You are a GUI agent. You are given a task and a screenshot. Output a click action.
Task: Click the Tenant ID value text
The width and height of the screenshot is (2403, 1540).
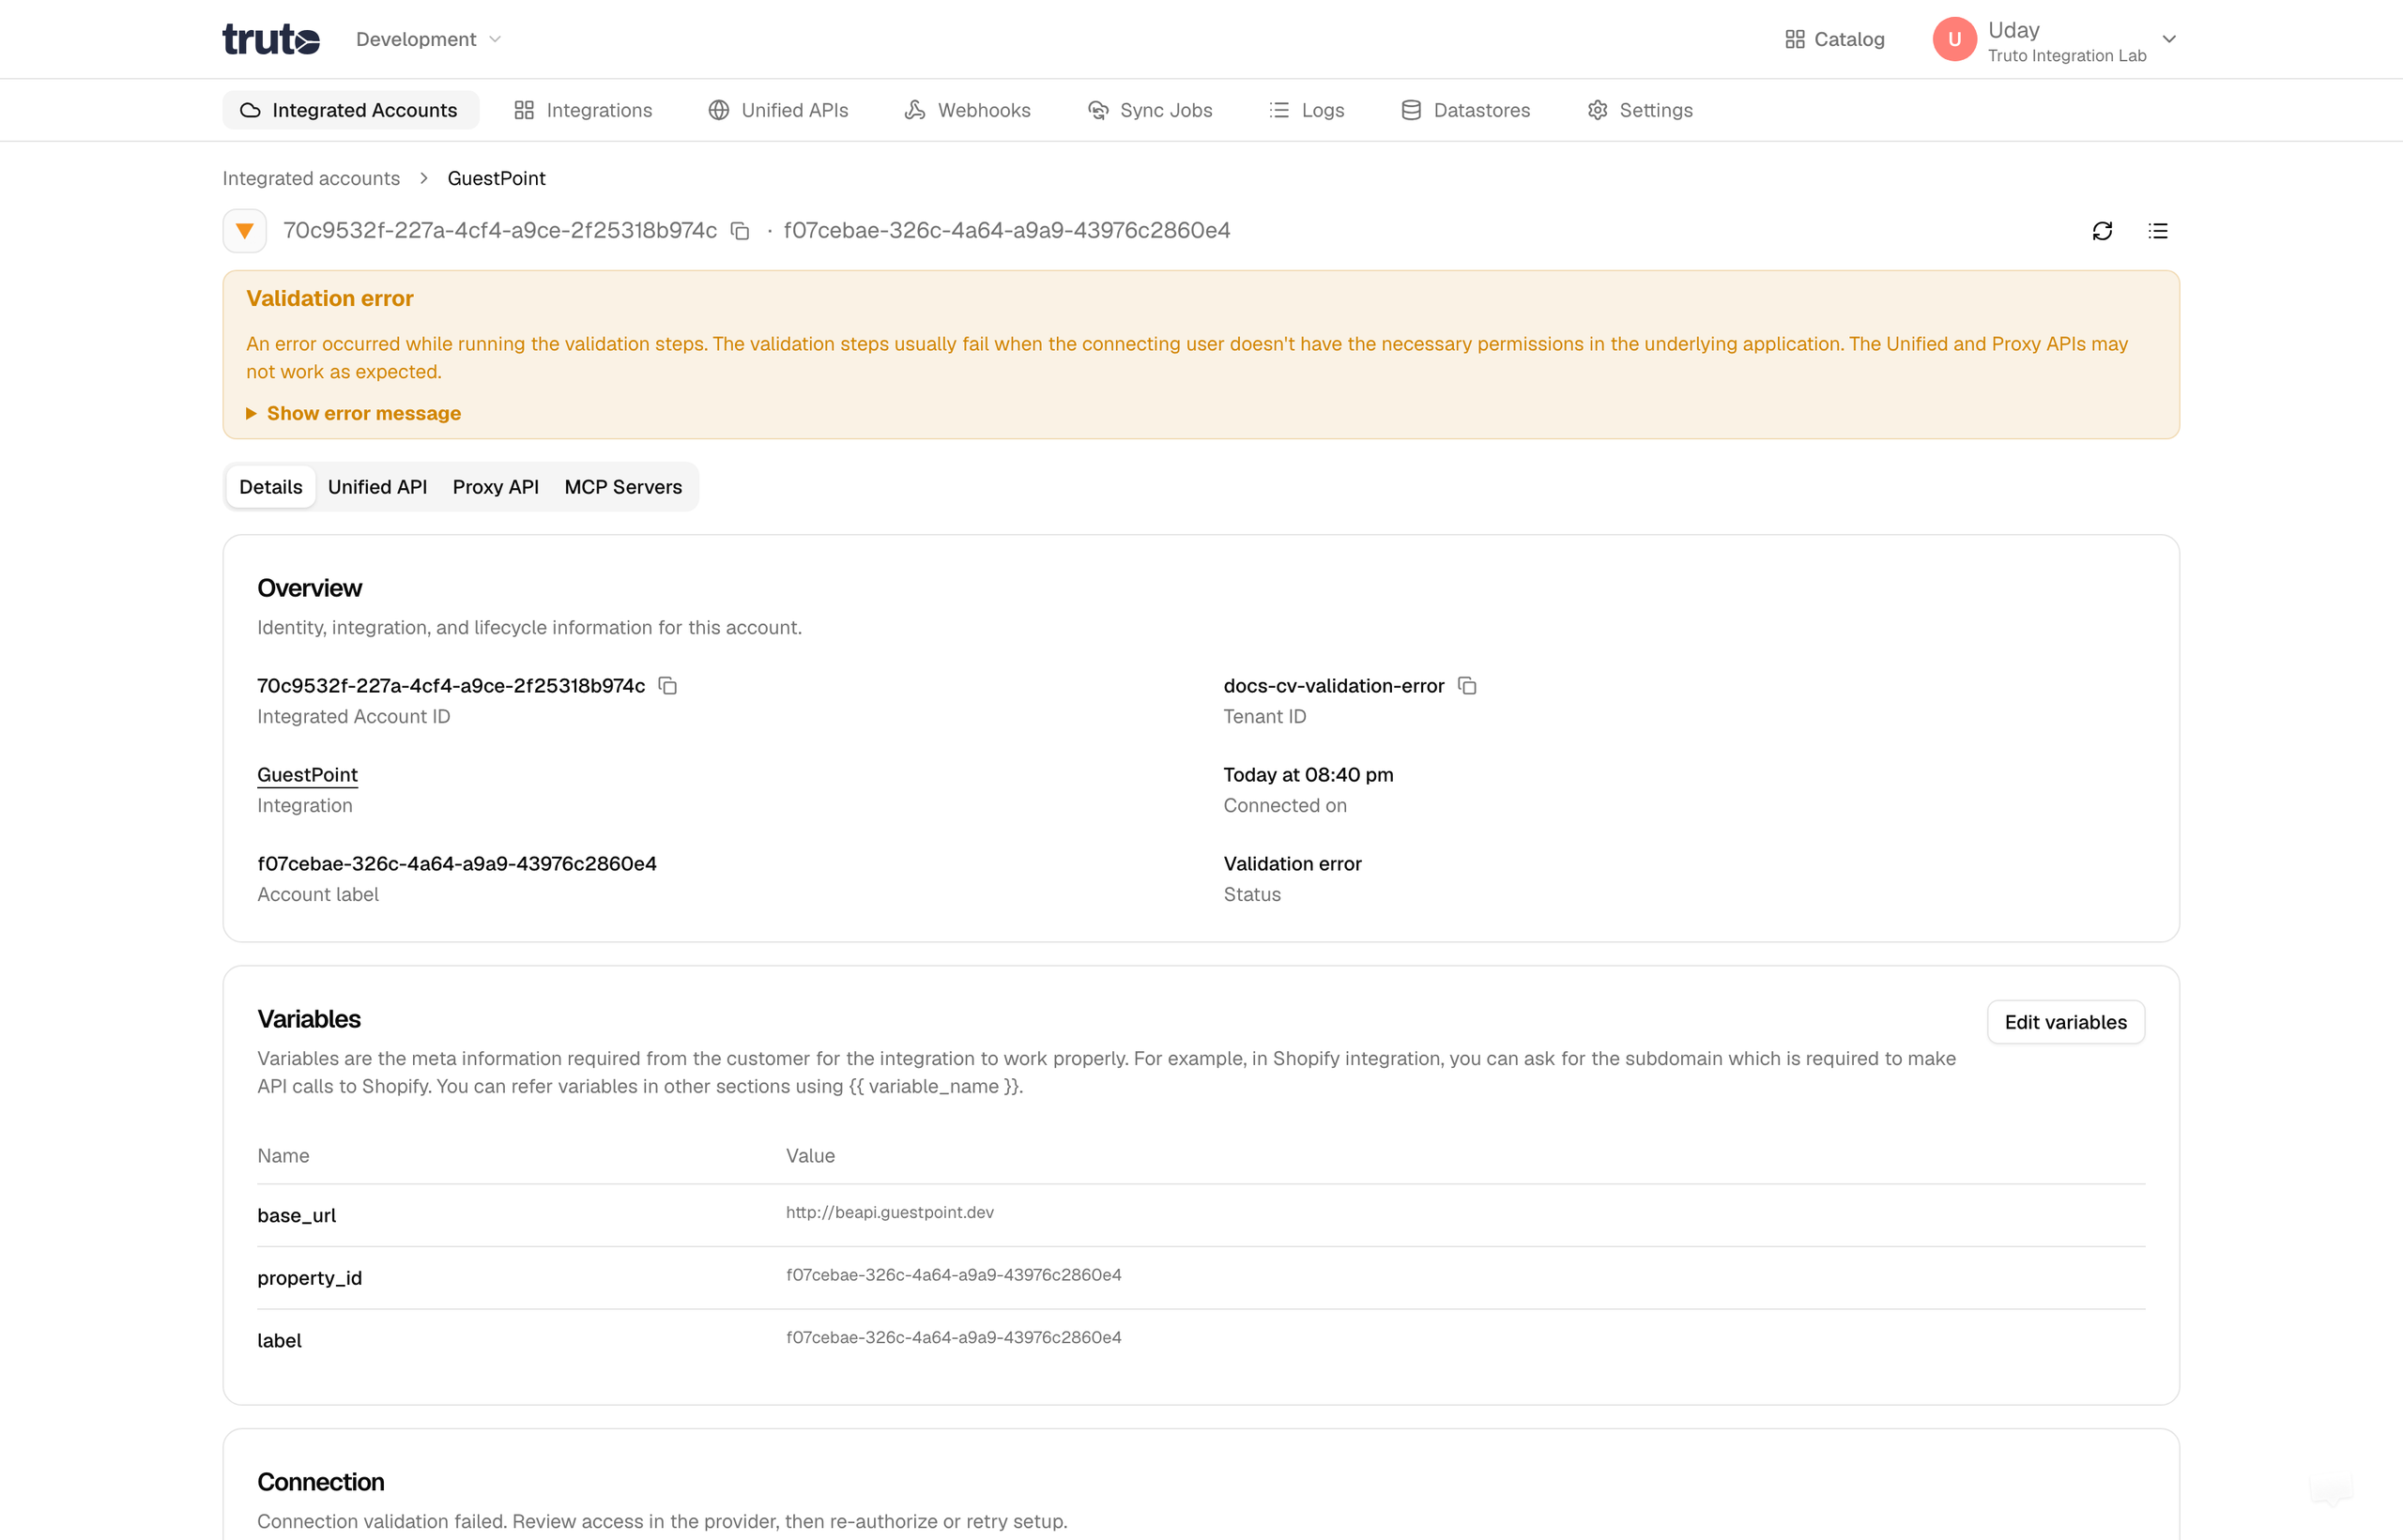click(1334, 686)
